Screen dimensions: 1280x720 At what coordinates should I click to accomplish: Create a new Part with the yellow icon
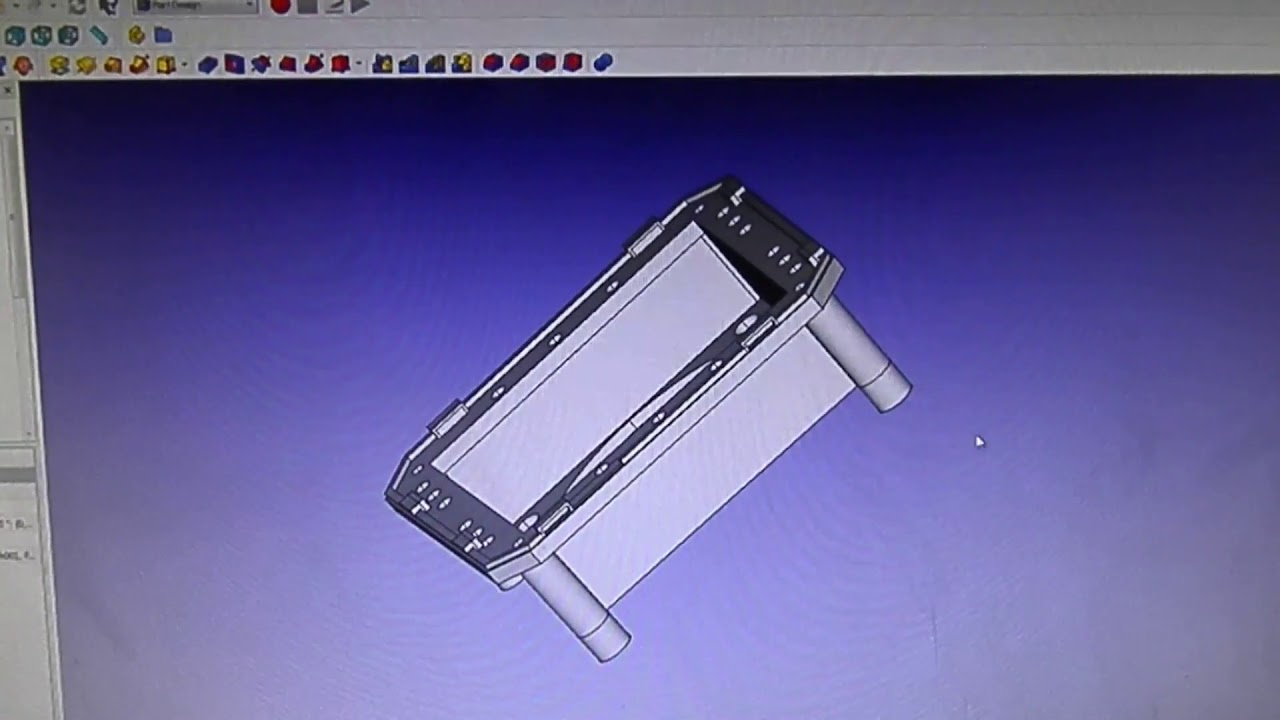[136, 36]
